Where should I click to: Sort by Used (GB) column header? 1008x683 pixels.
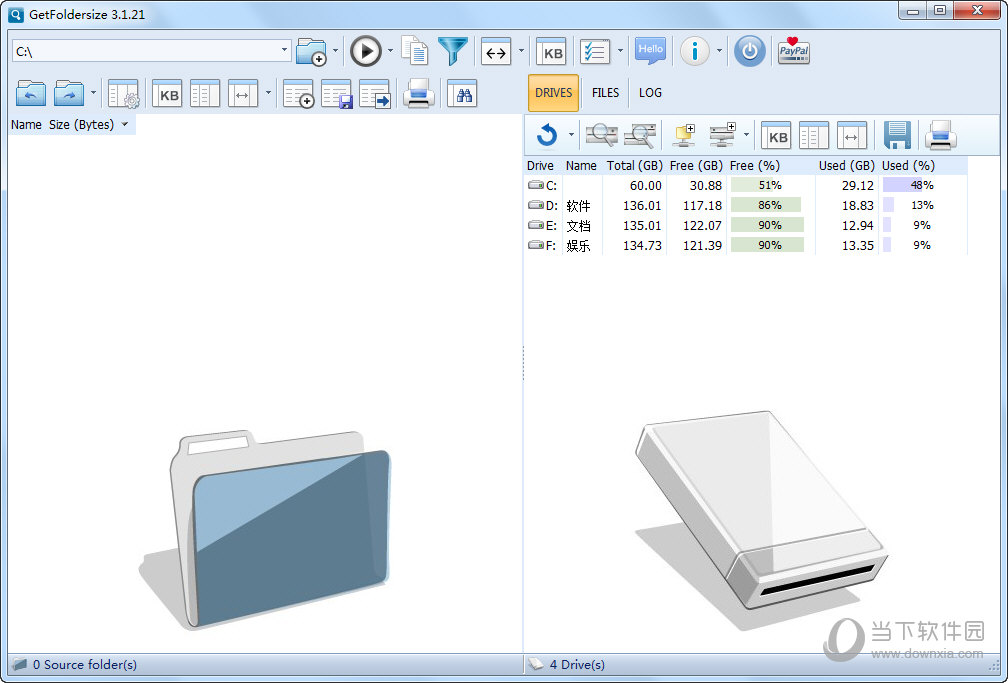(x=847, y=166)
